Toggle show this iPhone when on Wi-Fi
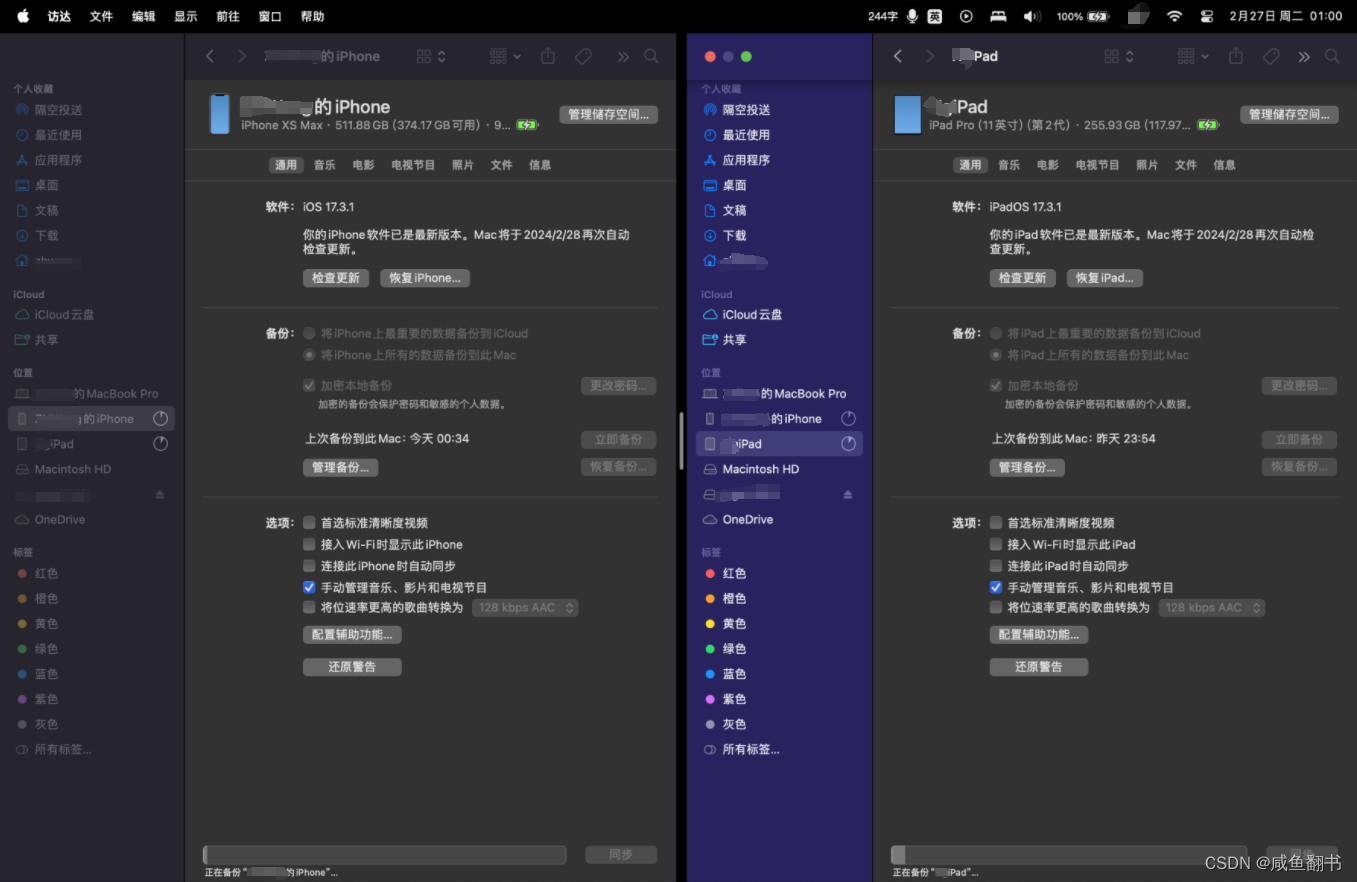The image size is (1357, 882). (309, 545)
